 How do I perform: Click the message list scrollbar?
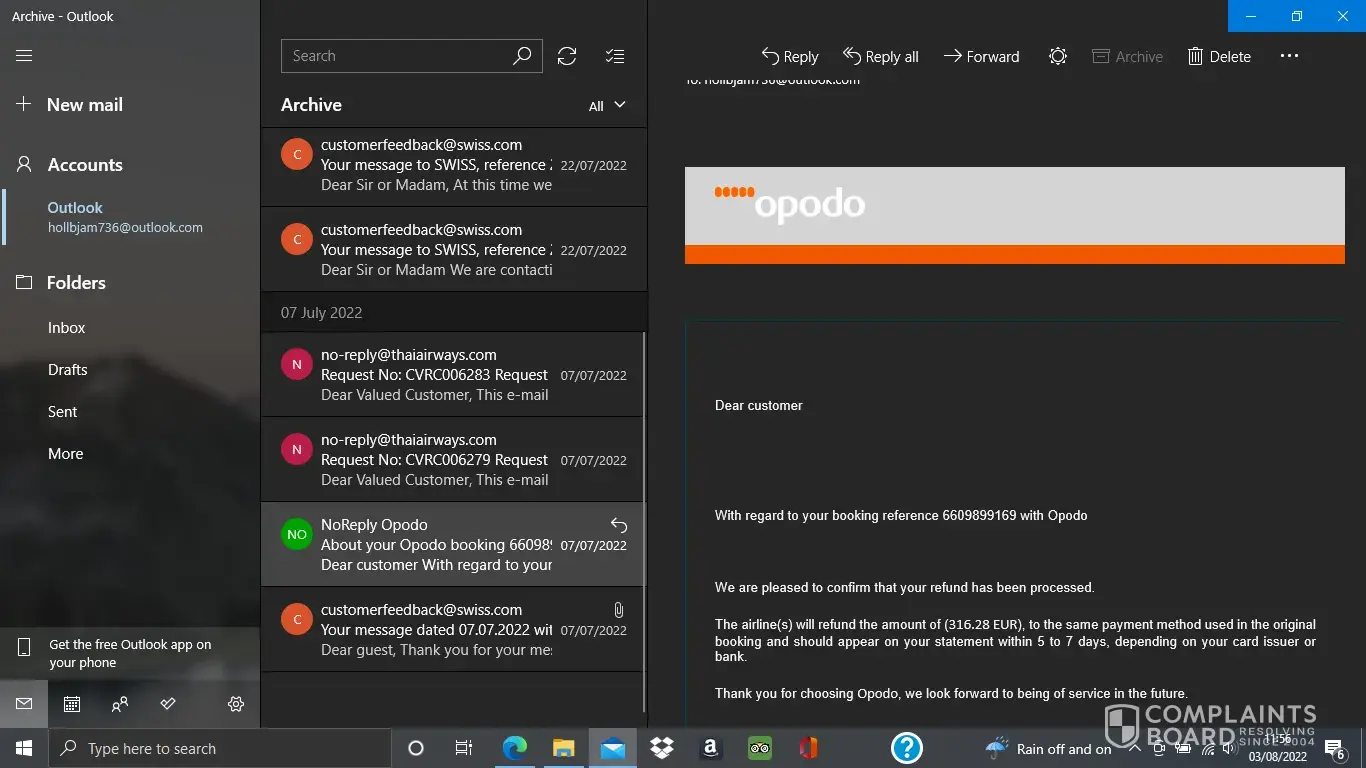(645, 500)
